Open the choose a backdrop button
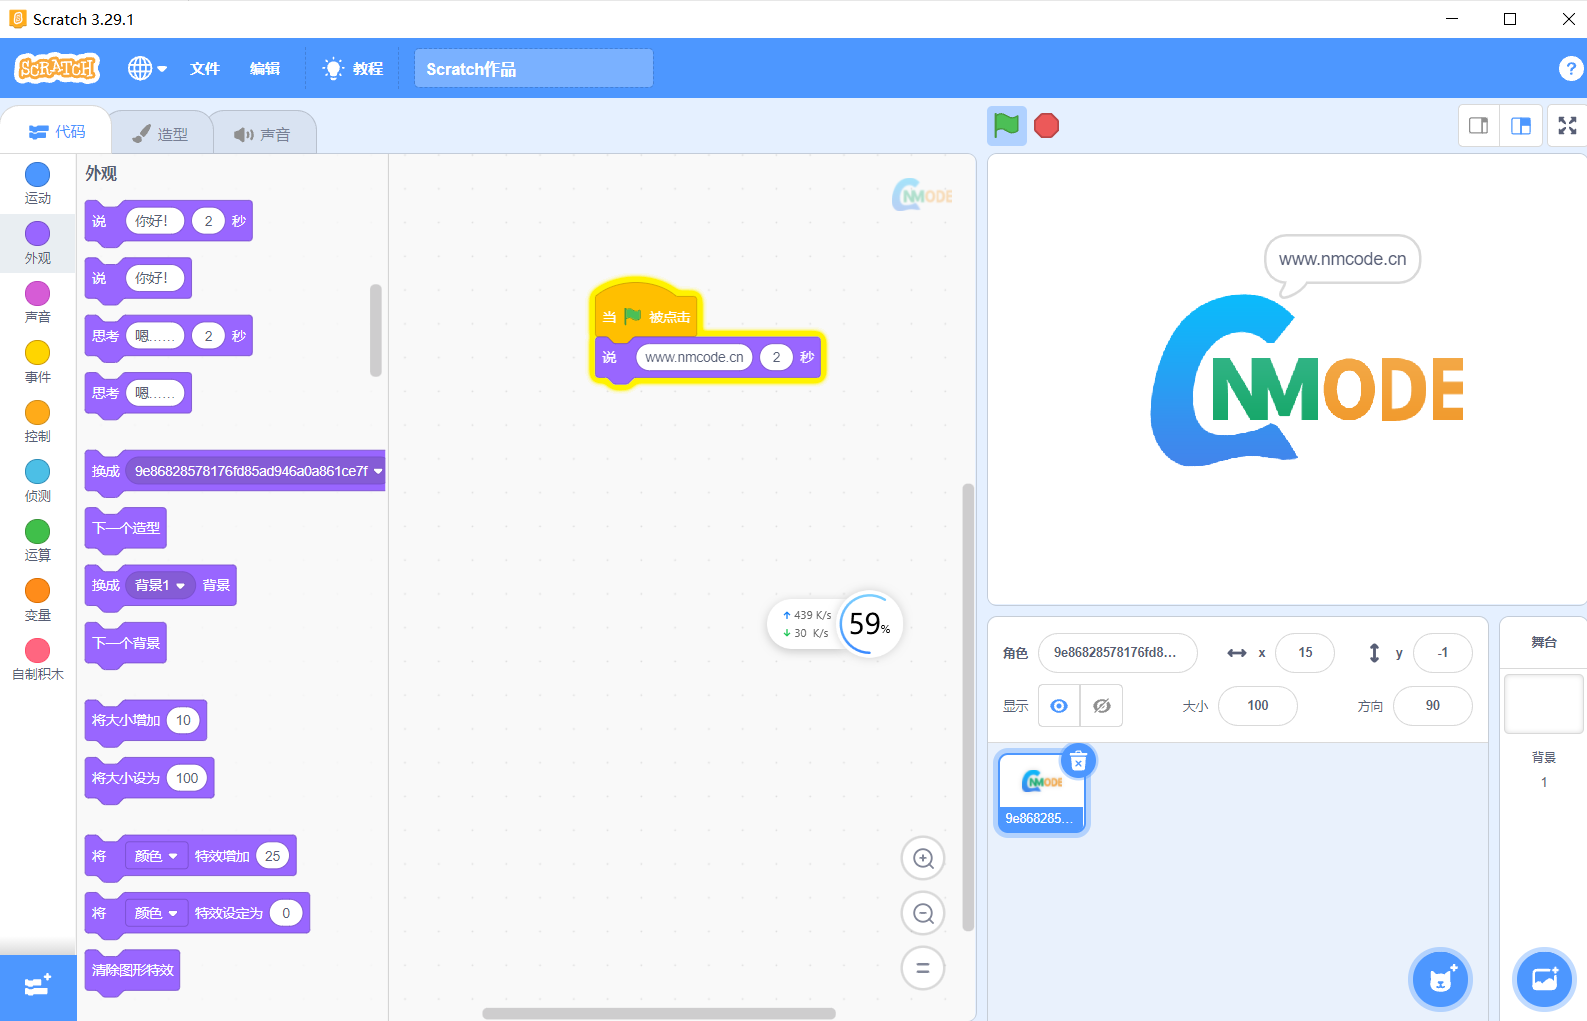This screenshot has height=1021, width=1587. point(1544,979)
